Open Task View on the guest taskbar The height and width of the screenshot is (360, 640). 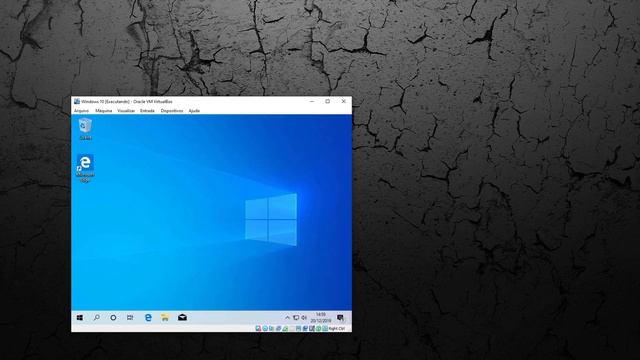click(x=130, y=318)
